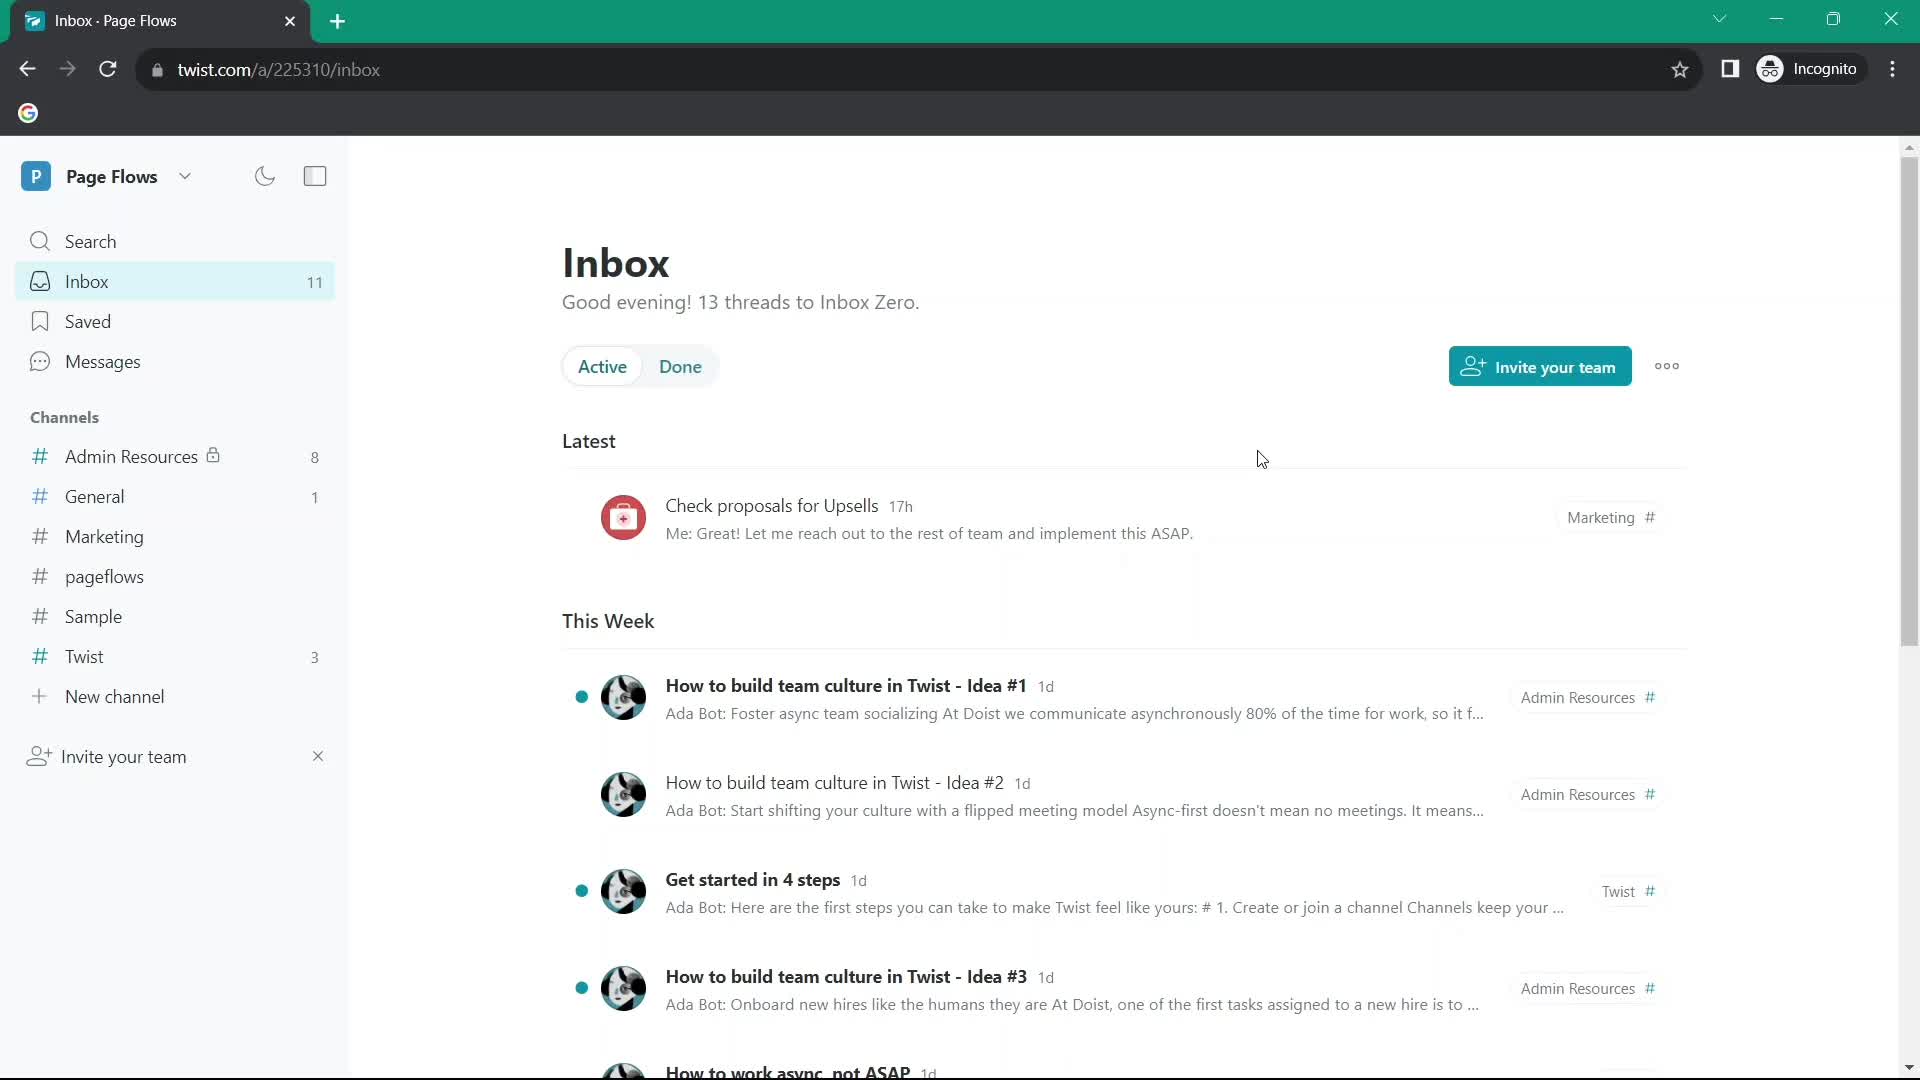Click the layout toggle icon
Viewport: 1920px width, 1080px height.
[315, 175]
